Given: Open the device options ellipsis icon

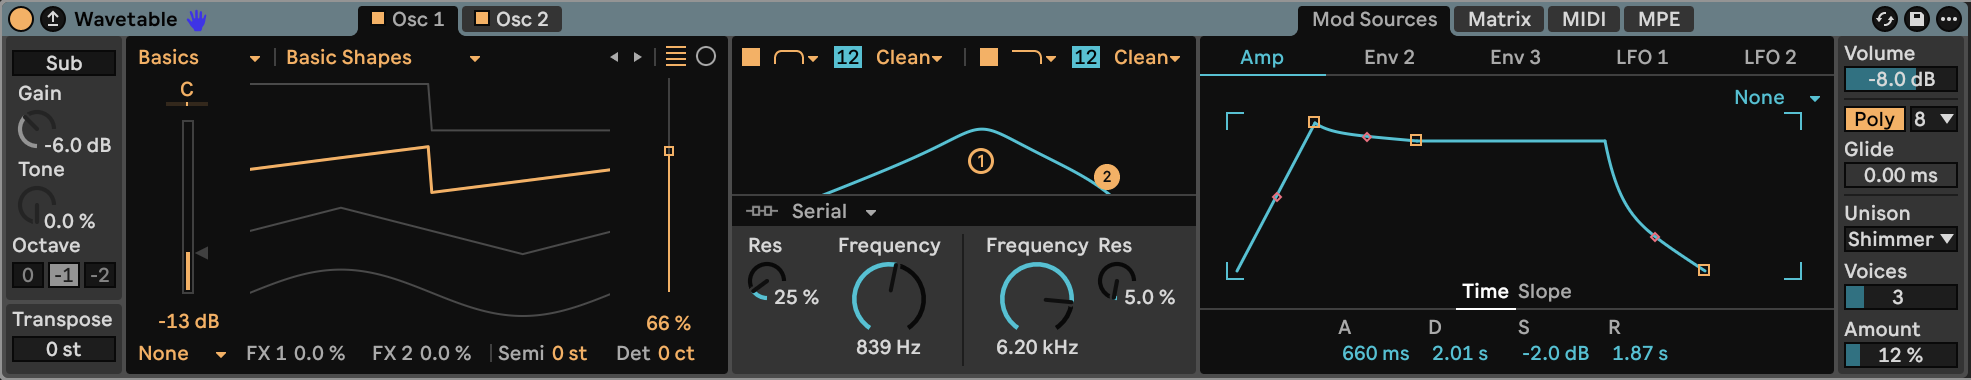Looking at the screenshot, I should pos(1948,19).
